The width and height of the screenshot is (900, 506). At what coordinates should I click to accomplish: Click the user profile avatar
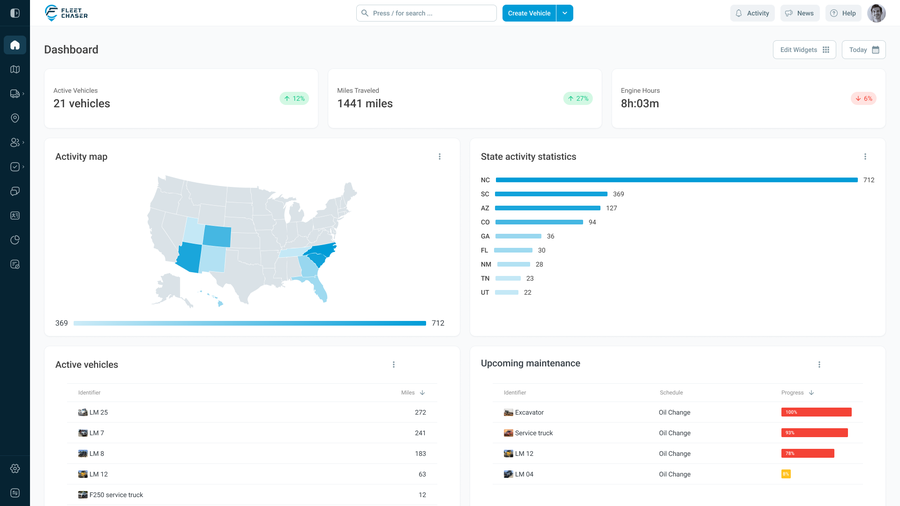(876, 13)
